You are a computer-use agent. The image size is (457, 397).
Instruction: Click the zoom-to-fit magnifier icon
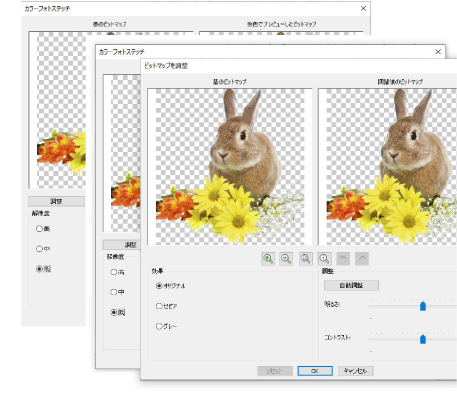click(306, 259)
